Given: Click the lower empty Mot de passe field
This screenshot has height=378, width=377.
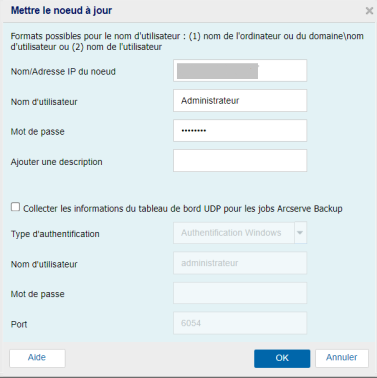Looking at the screenshot, I should tap(240, 293).
